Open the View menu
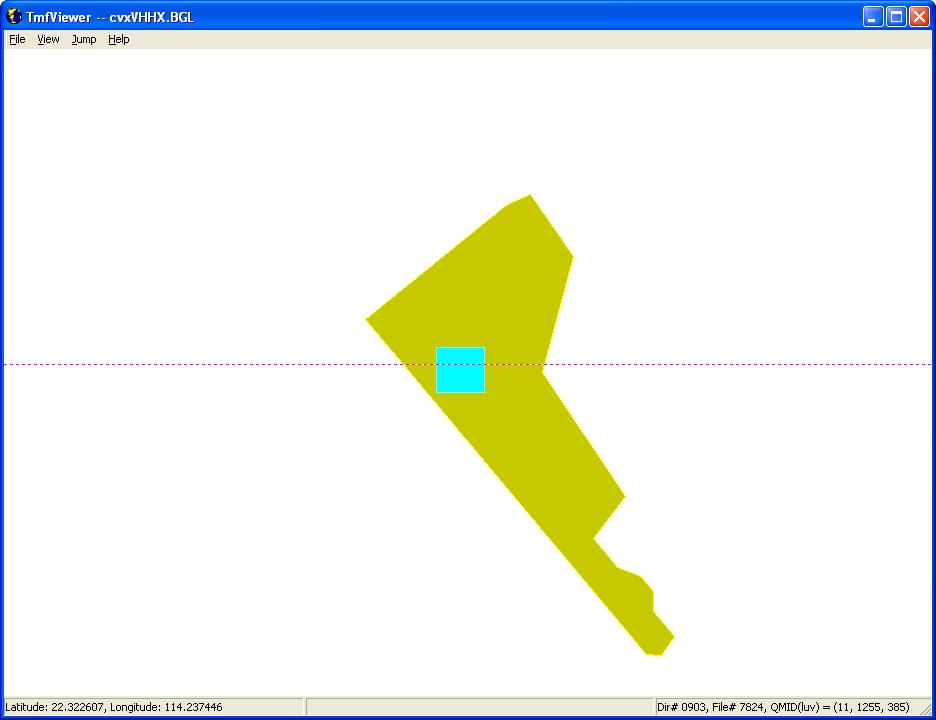The width and height of the screenshot is (936, 720). 48,39
